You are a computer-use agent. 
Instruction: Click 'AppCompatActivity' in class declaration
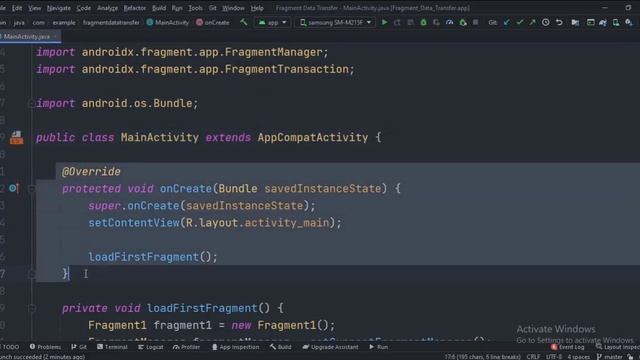tap(313, 138)
